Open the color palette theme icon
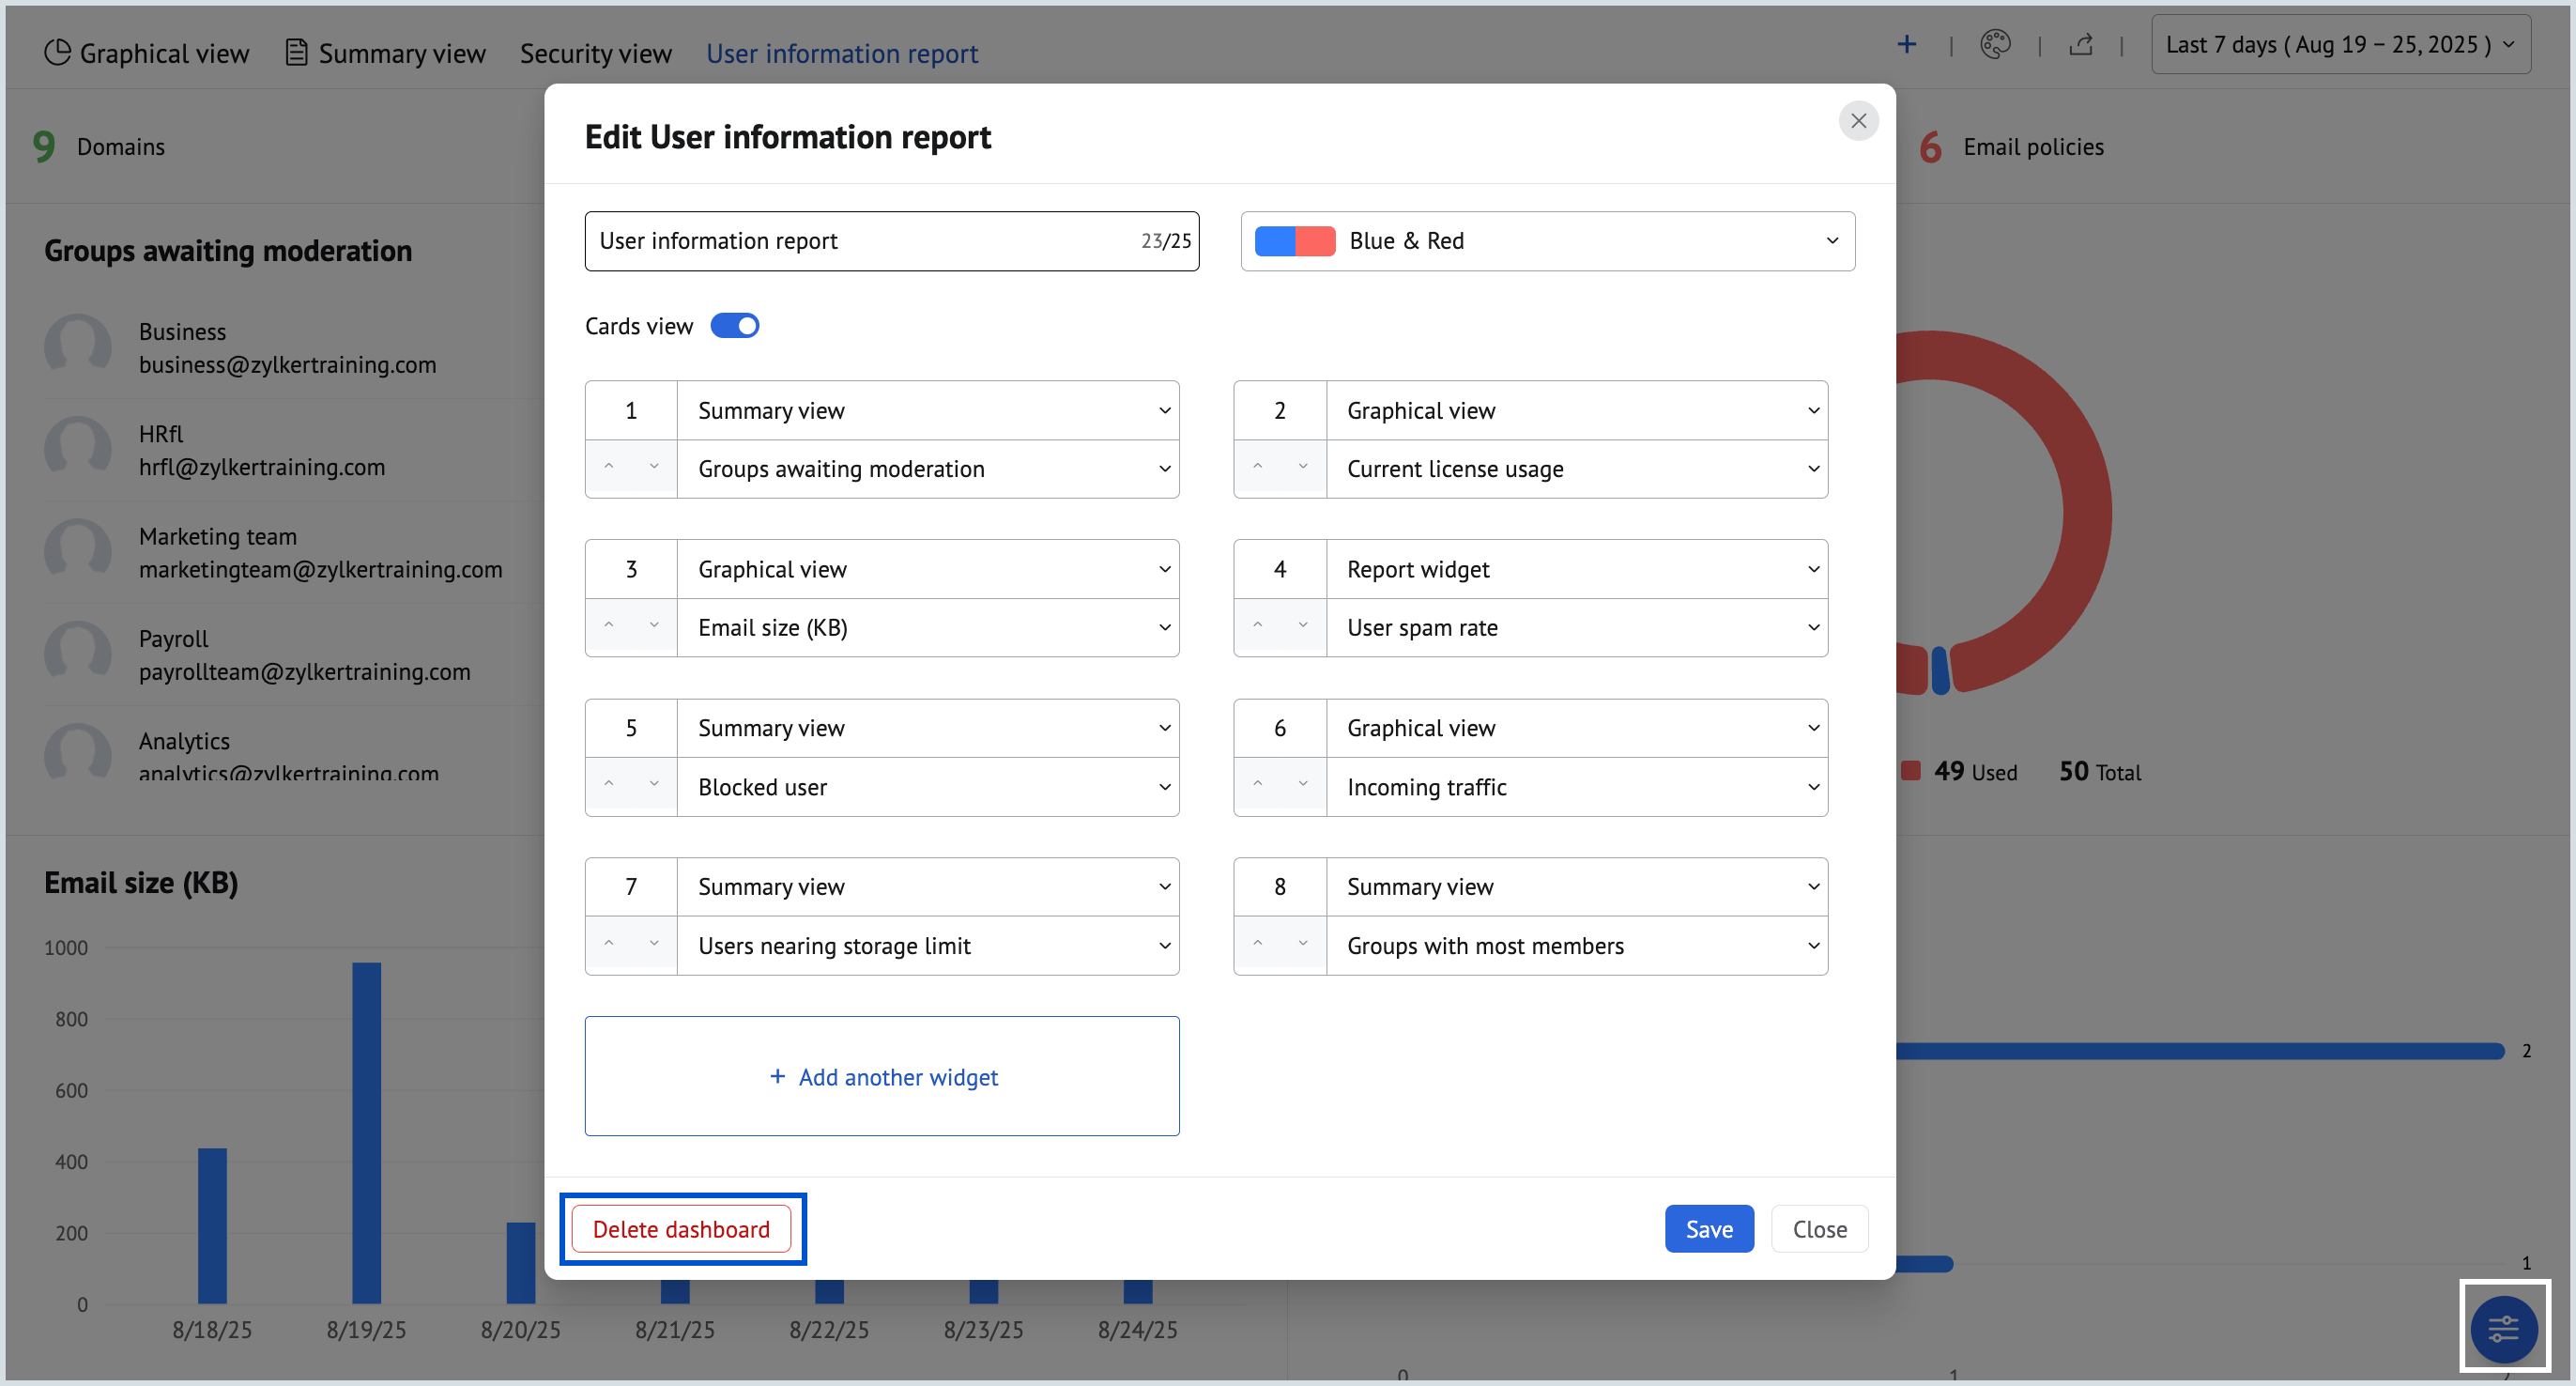 tap(1996, 44)
